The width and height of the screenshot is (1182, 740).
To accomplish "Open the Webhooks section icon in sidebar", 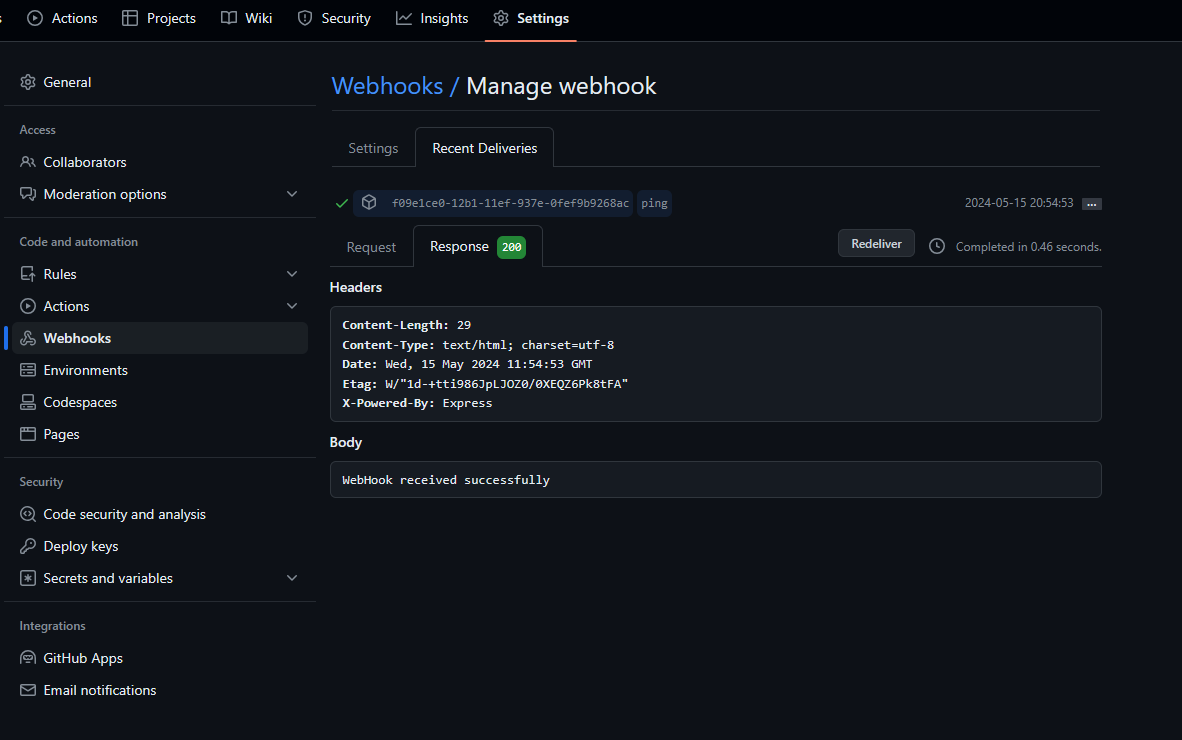I will 28,338.
